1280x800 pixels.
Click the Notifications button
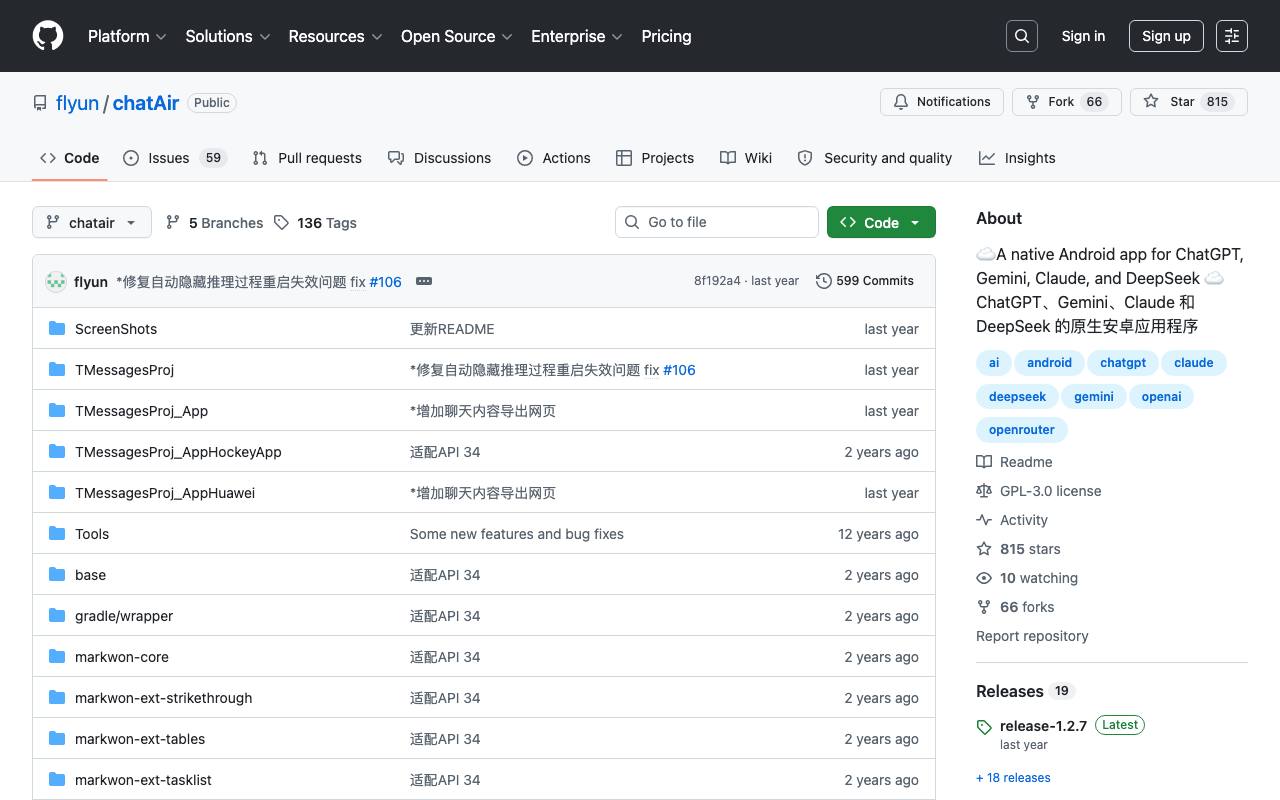942,102
